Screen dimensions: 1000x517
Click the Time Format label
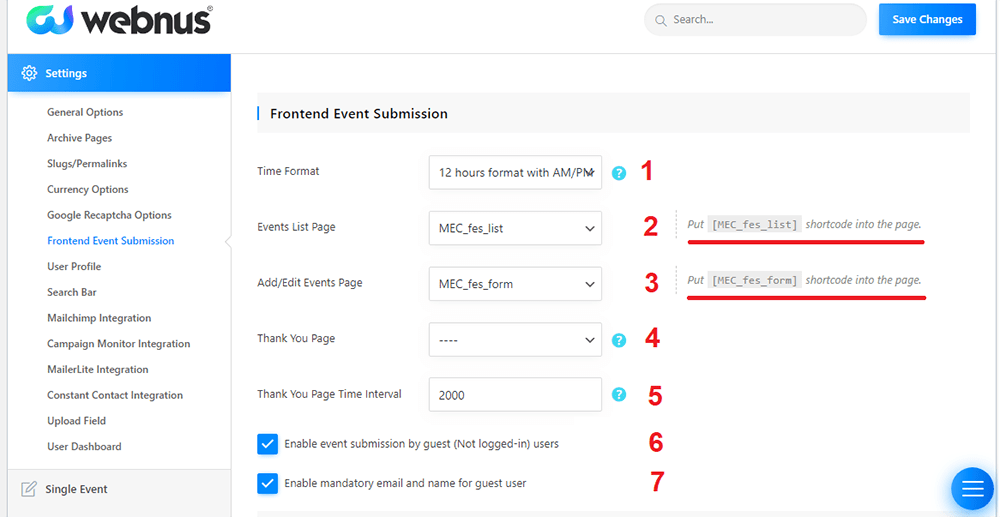coord(288,171)
